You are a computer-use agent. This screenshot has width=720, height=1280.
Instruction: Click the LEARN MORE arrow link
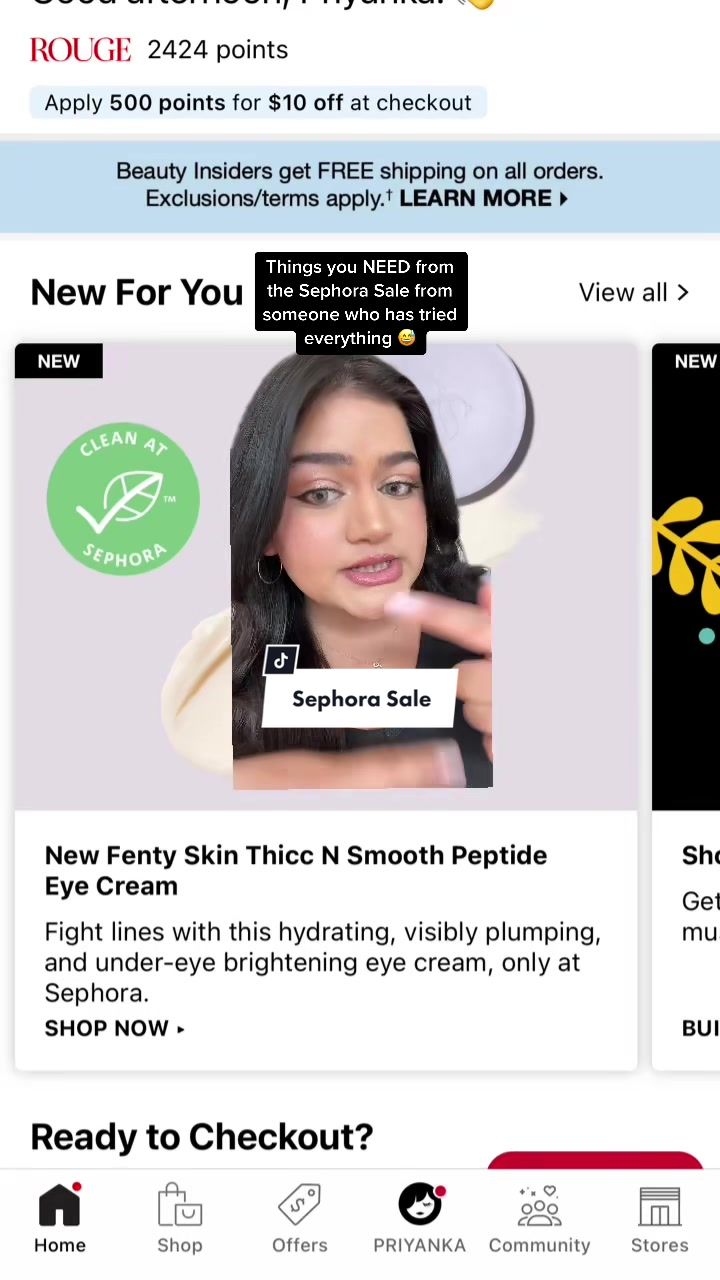(x=484, y=198)
